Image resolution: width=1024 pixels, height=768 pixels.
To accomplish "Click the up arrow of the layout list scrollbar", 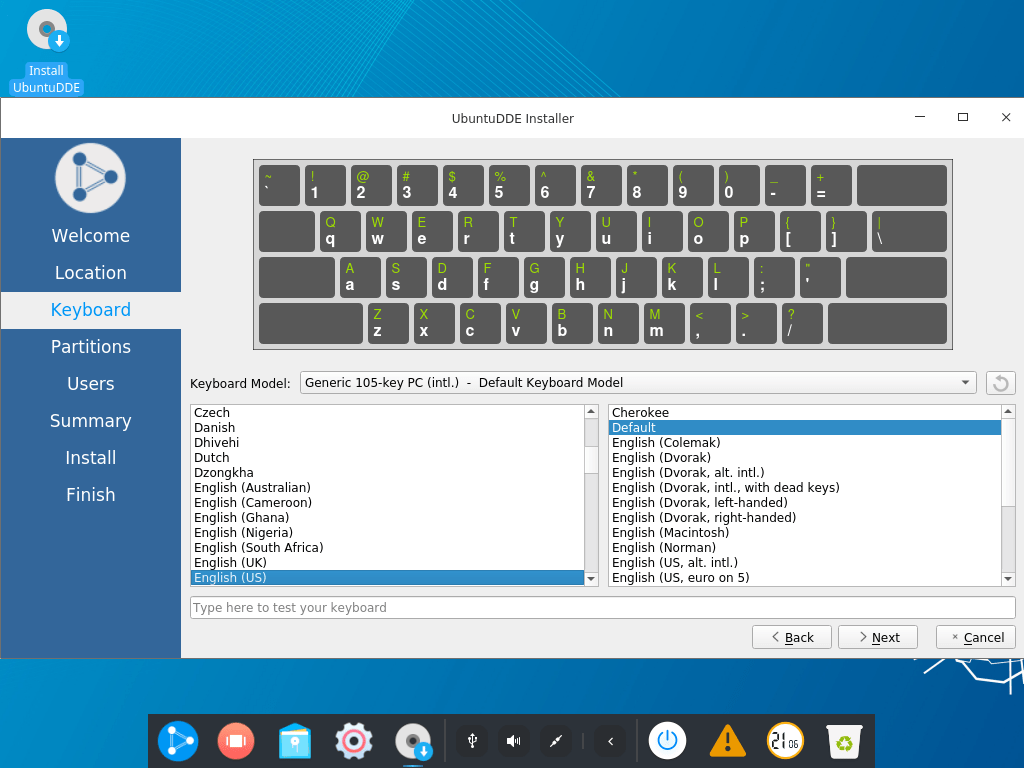I will (591, 412).
